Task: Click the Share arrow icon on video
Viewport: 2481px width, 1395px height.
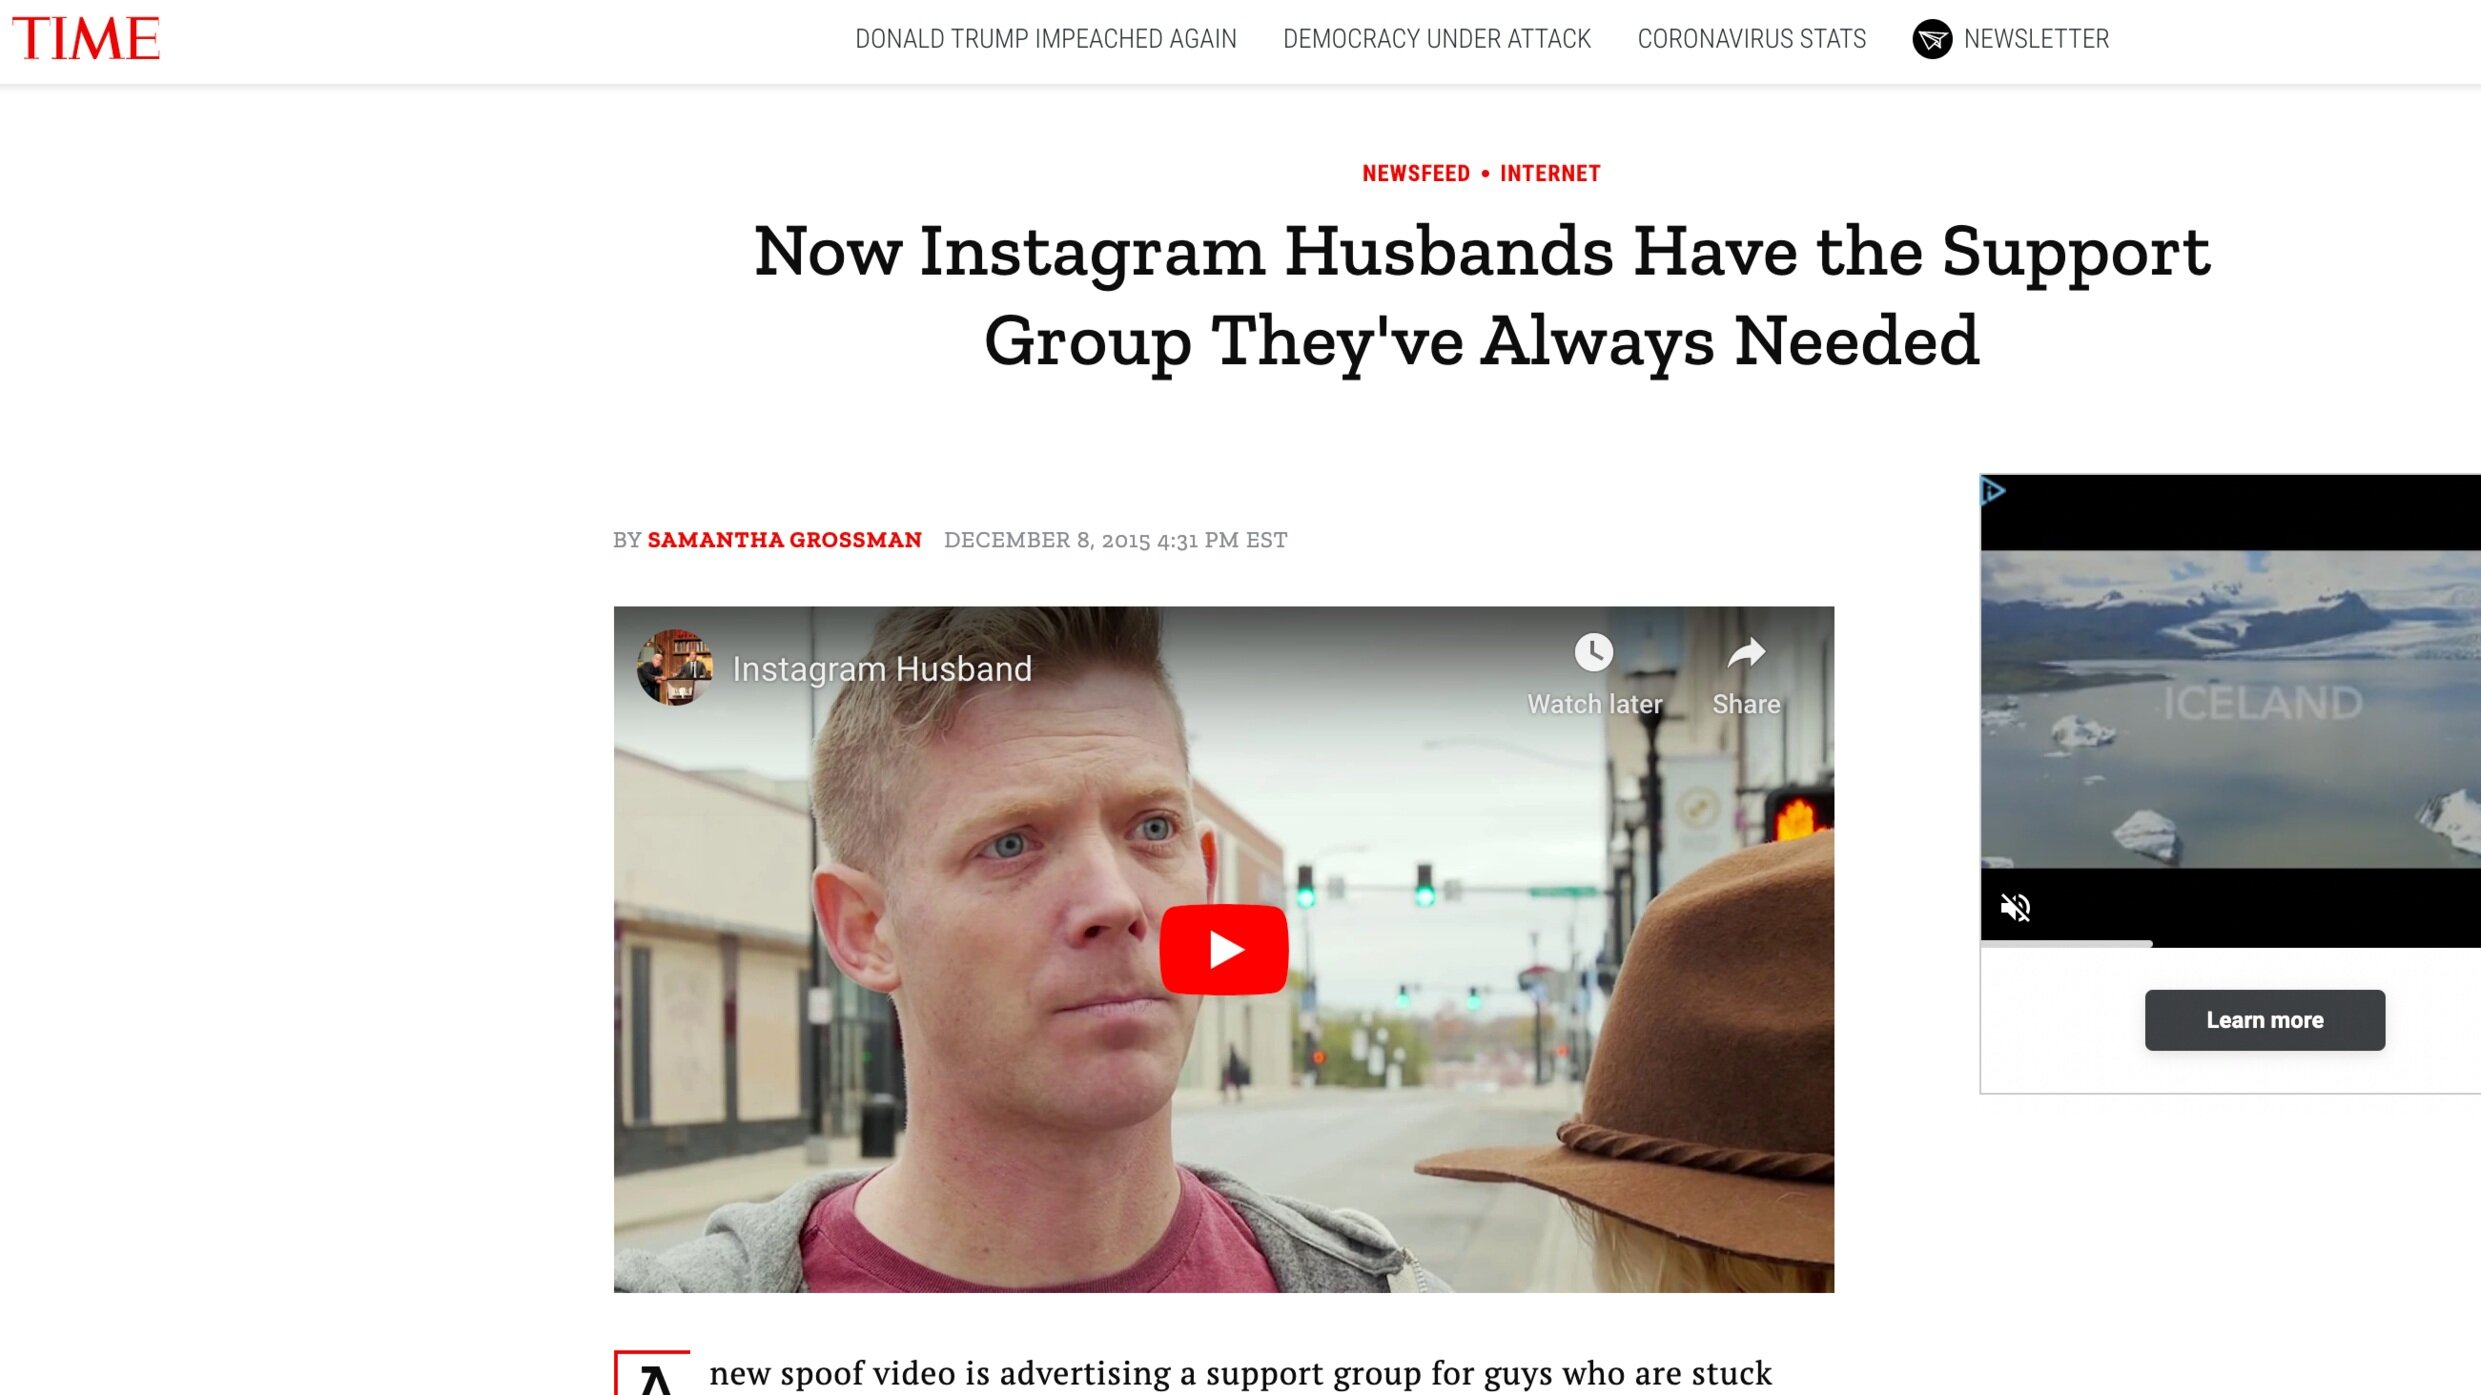Action: point(1746,652)
